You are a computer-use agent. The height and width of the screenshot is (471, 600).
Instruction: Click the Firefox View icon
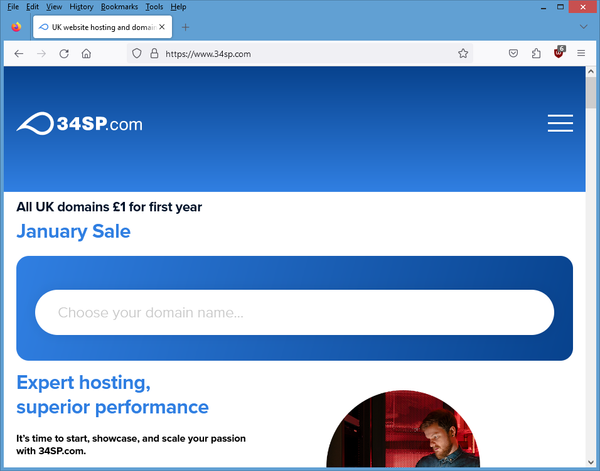click(16, 27)
